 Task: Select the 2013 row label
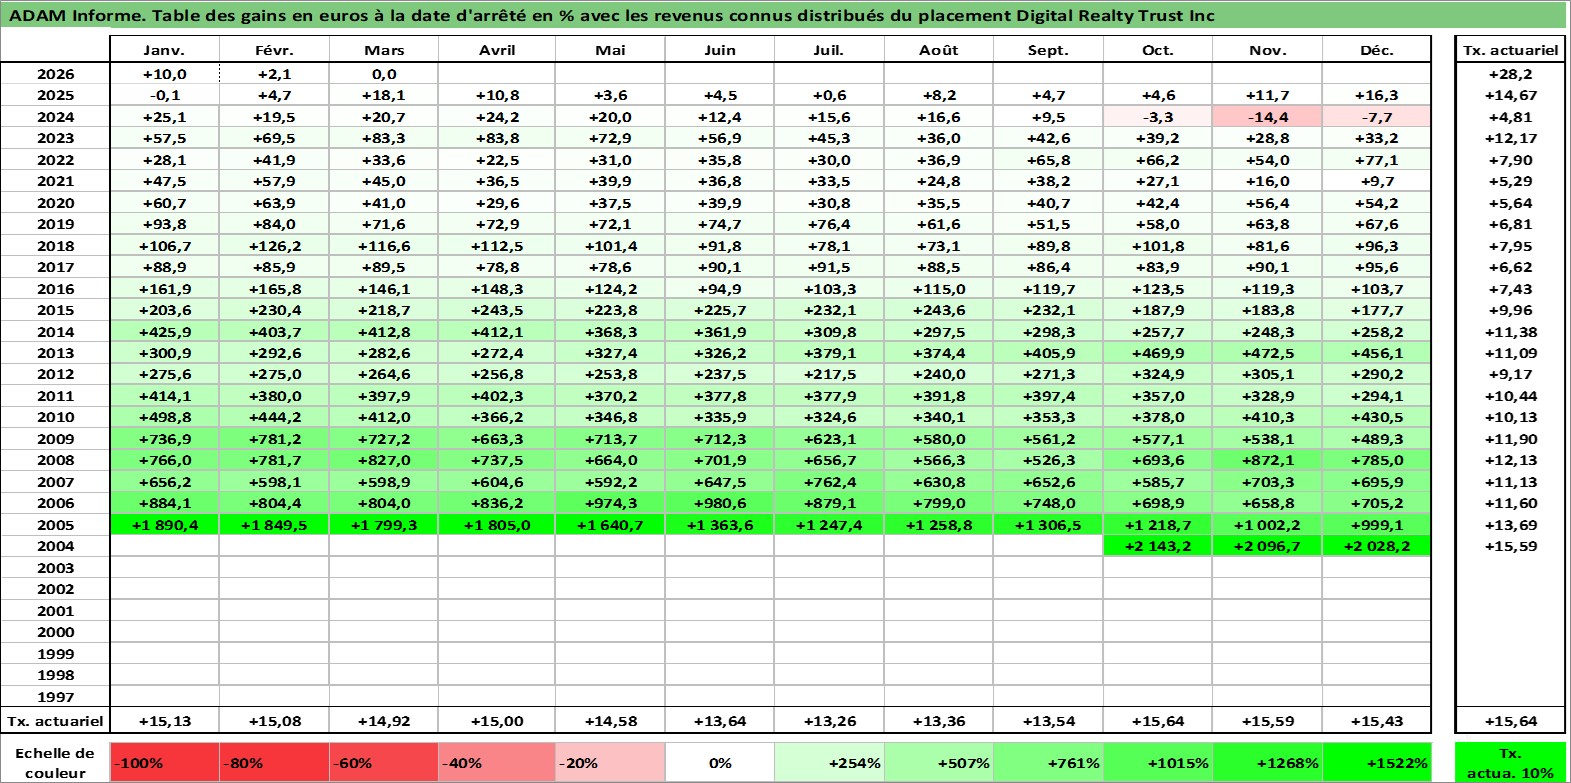[x=55, y=353]
